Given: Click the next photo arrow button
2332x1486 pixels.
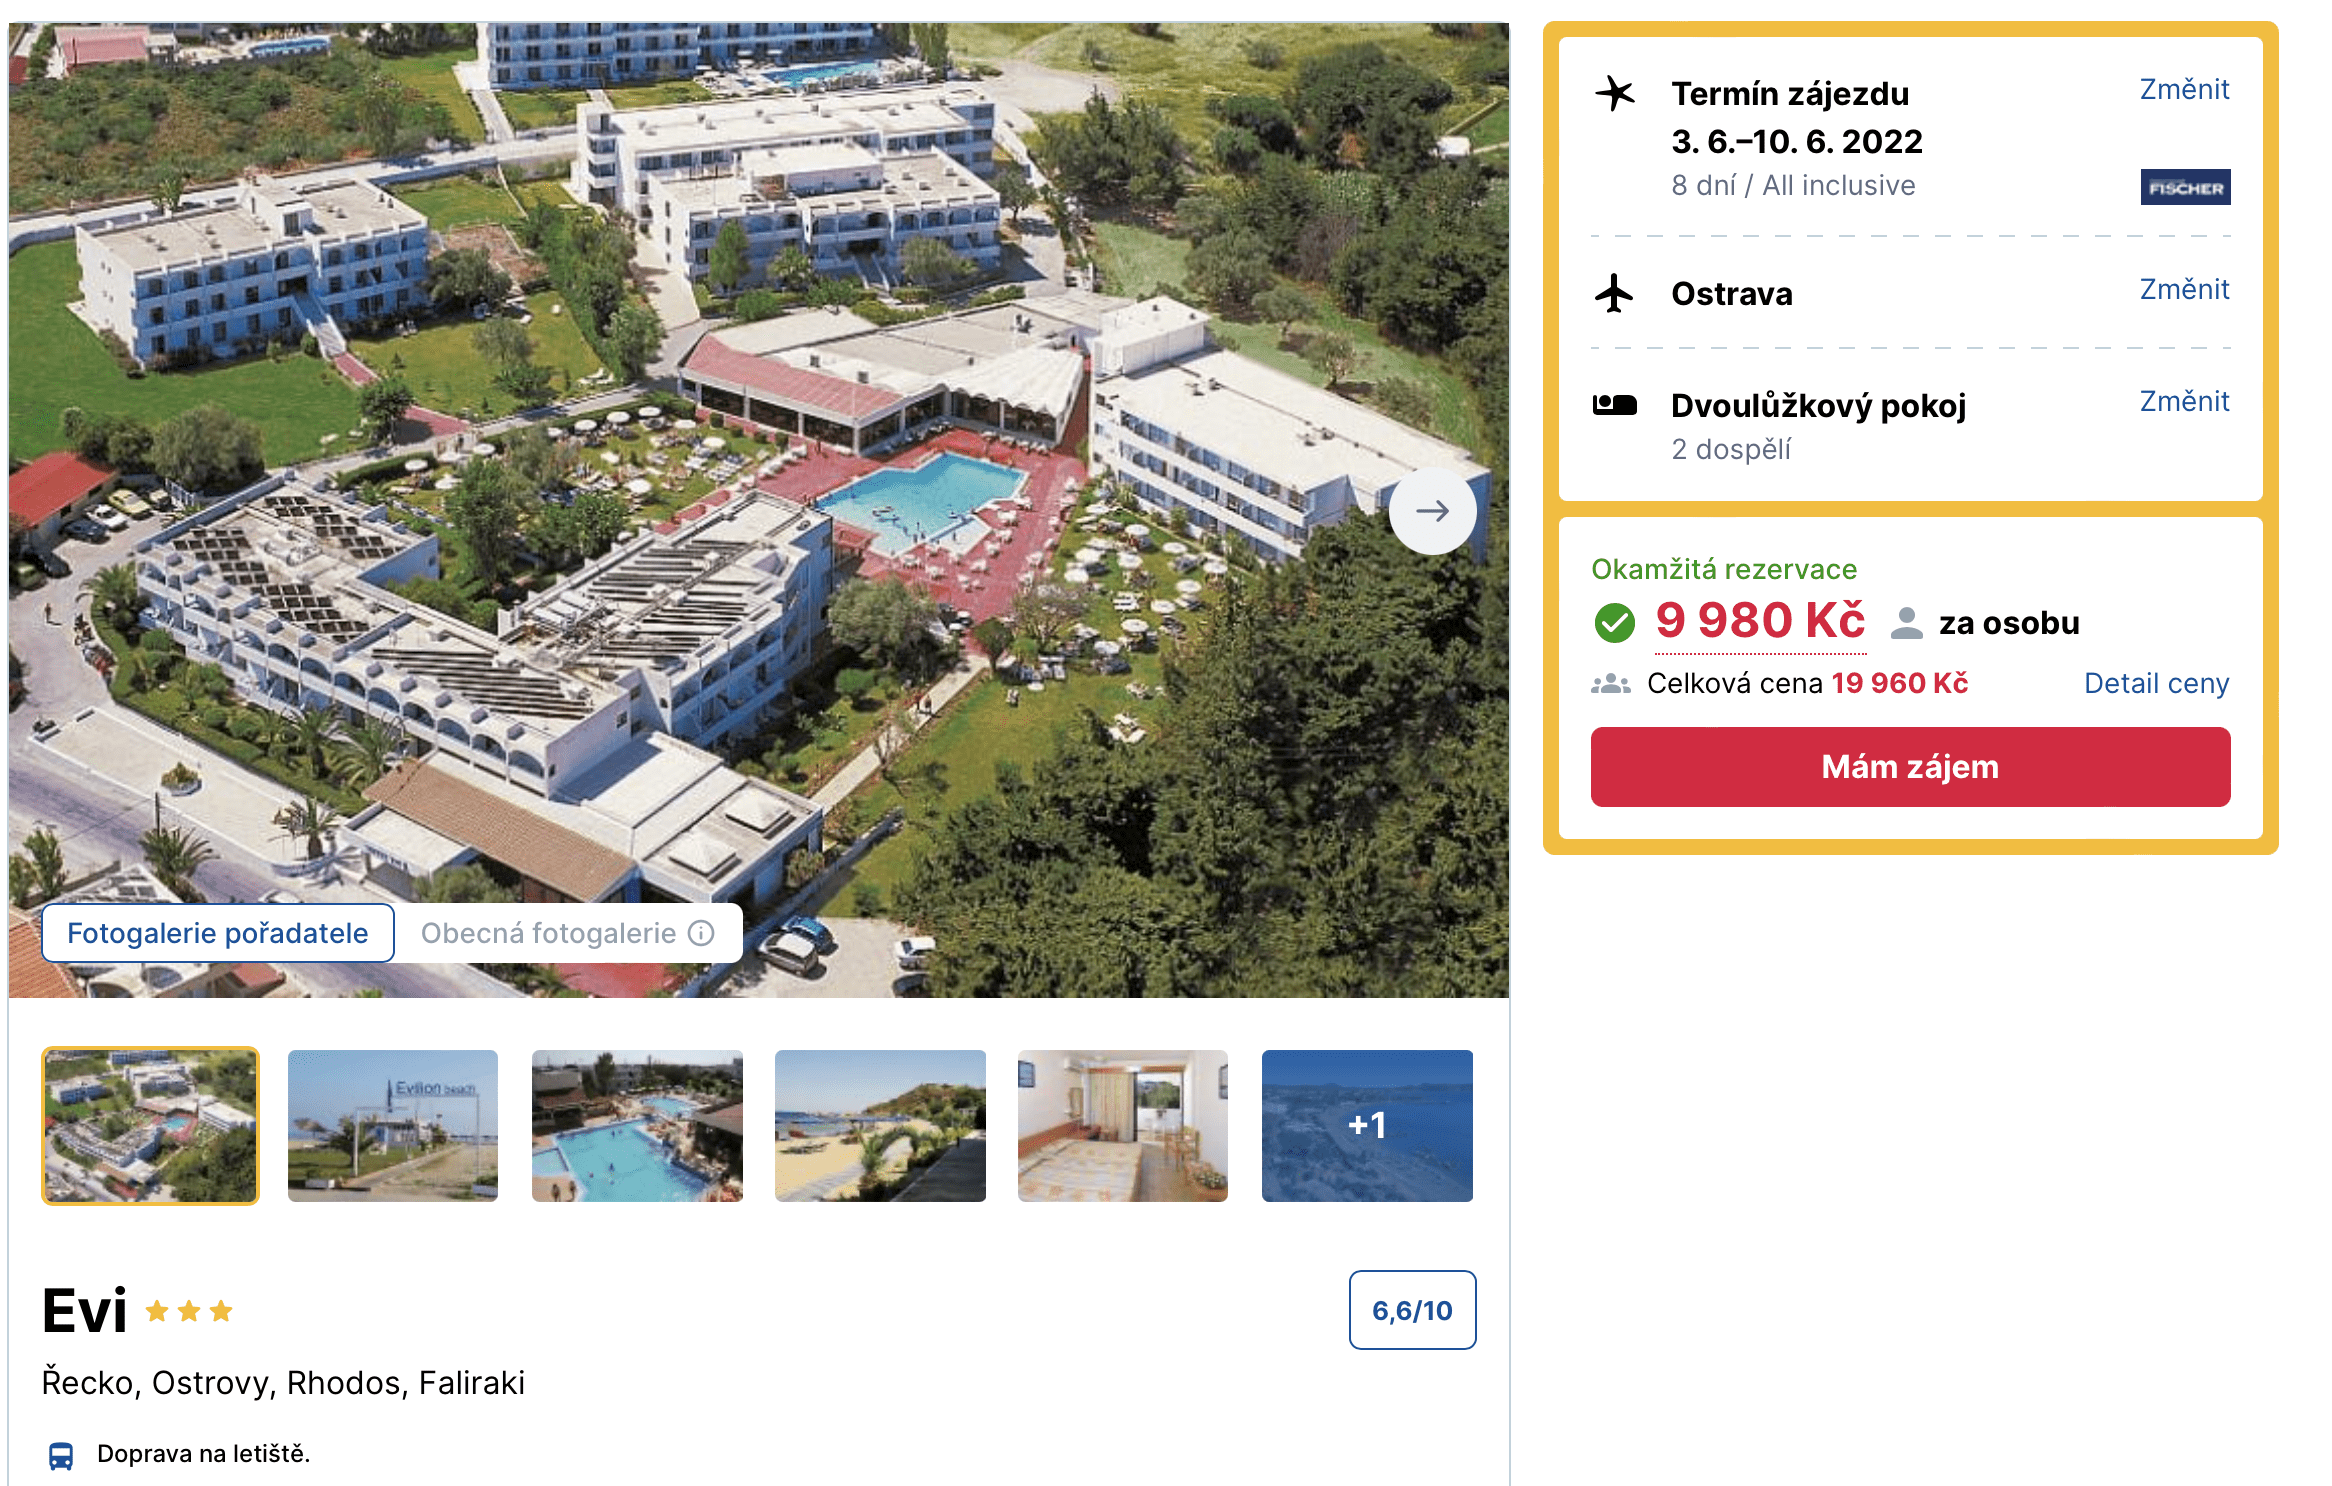Looking at the screenshot, I should [x=1432, y=511].
